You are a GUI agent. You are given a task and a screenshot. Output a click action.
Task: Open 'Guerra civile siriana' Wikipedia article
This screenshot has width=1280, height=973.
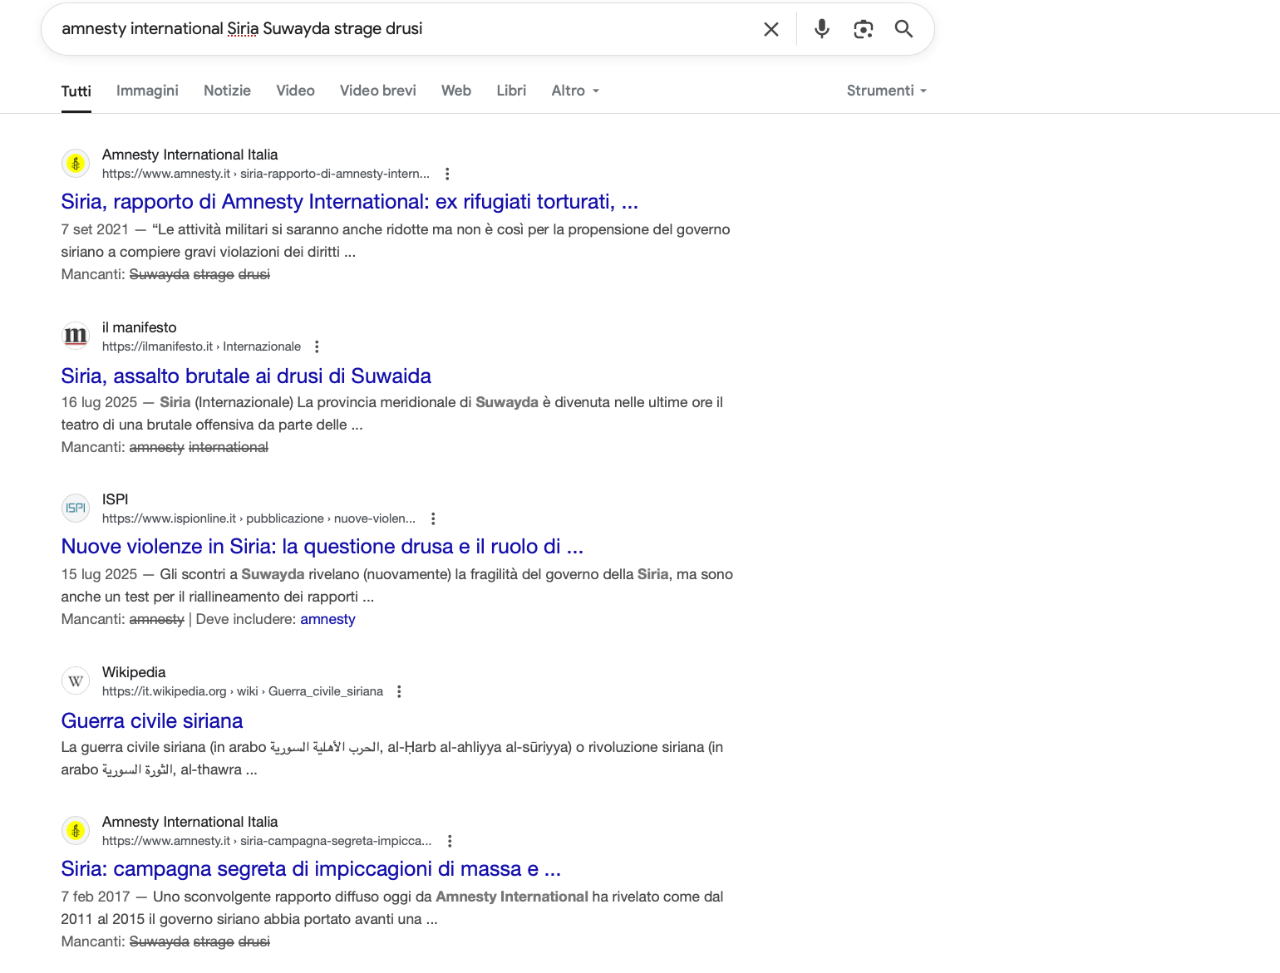coord(152,721)
